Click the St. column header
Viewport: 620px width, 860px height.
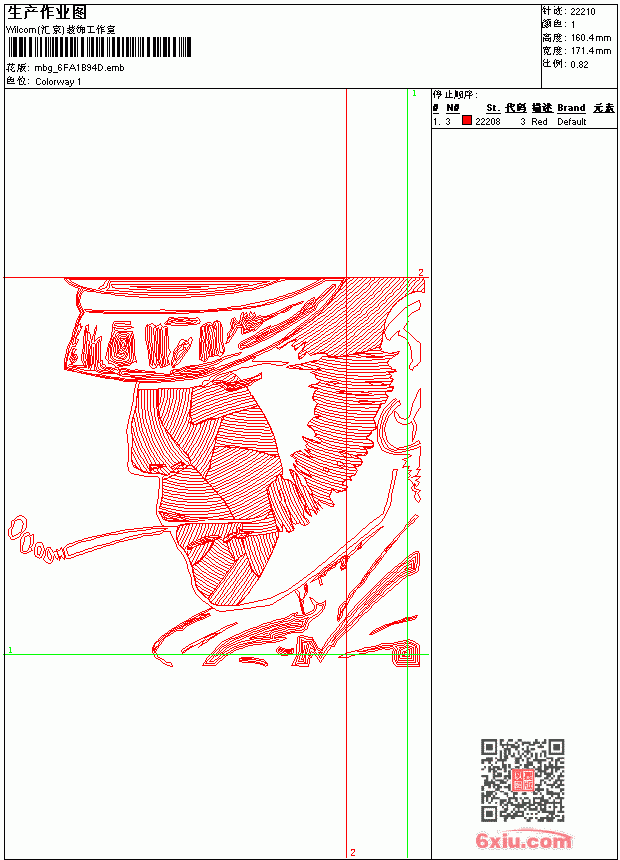493,108
